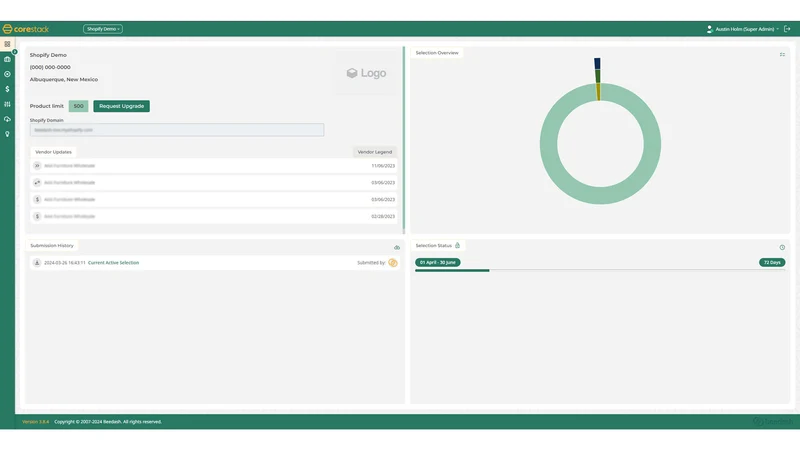Click the logout icon in top bar

click(787, 29)
